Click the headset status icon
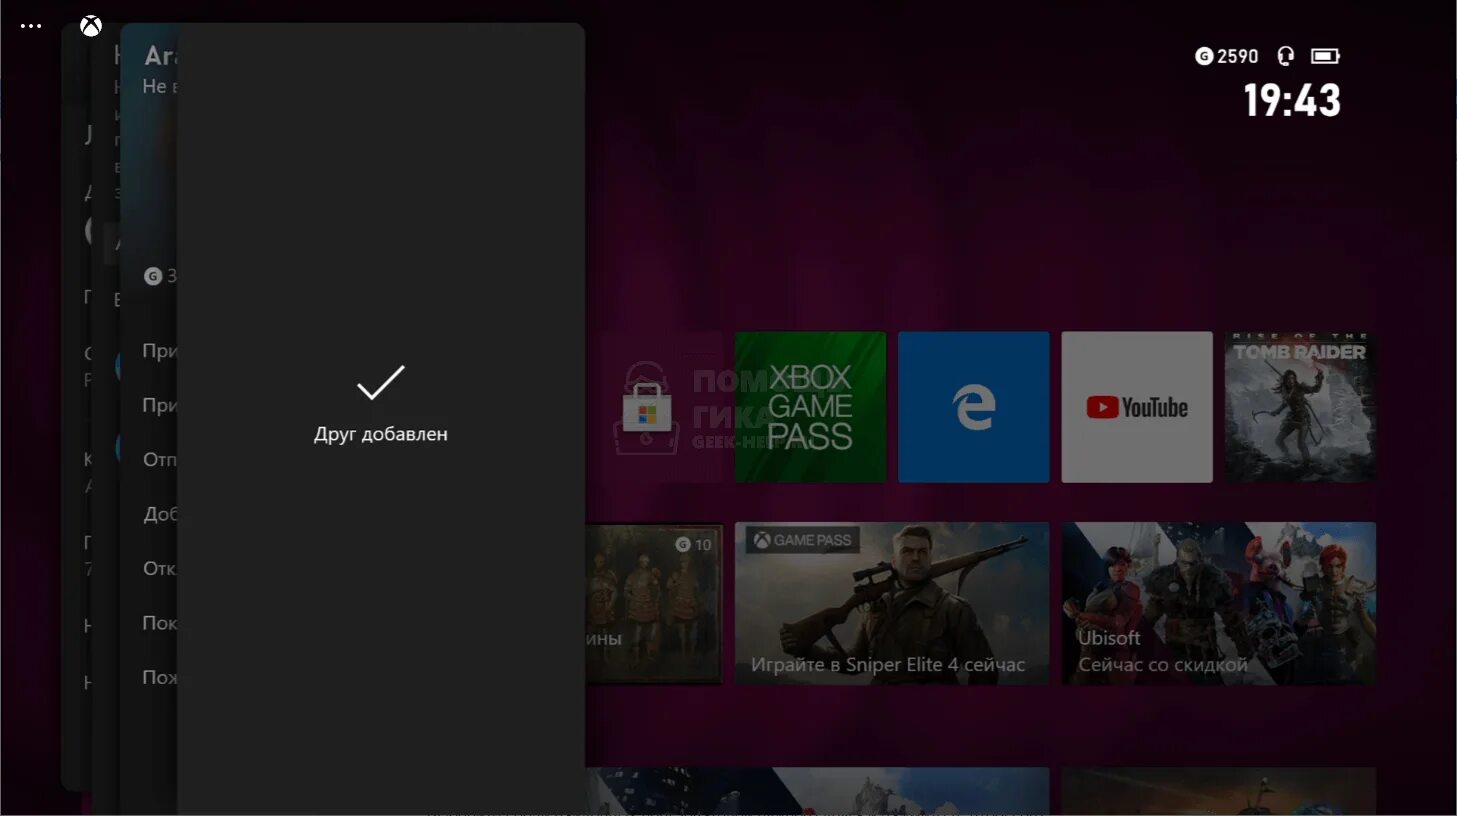The width and height of the screenshot is (1457, 816). [x=1286, y=56]
